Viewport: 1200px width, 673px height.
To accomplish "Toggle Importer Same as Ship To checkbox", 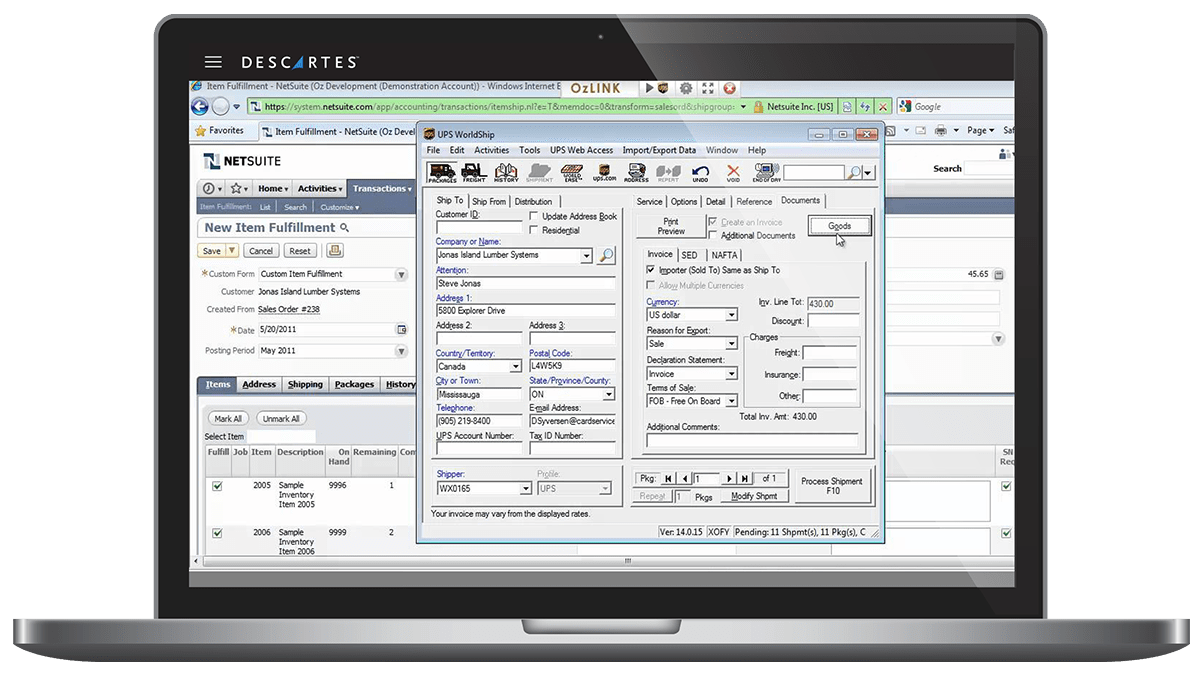I will [x=651, y=270].
